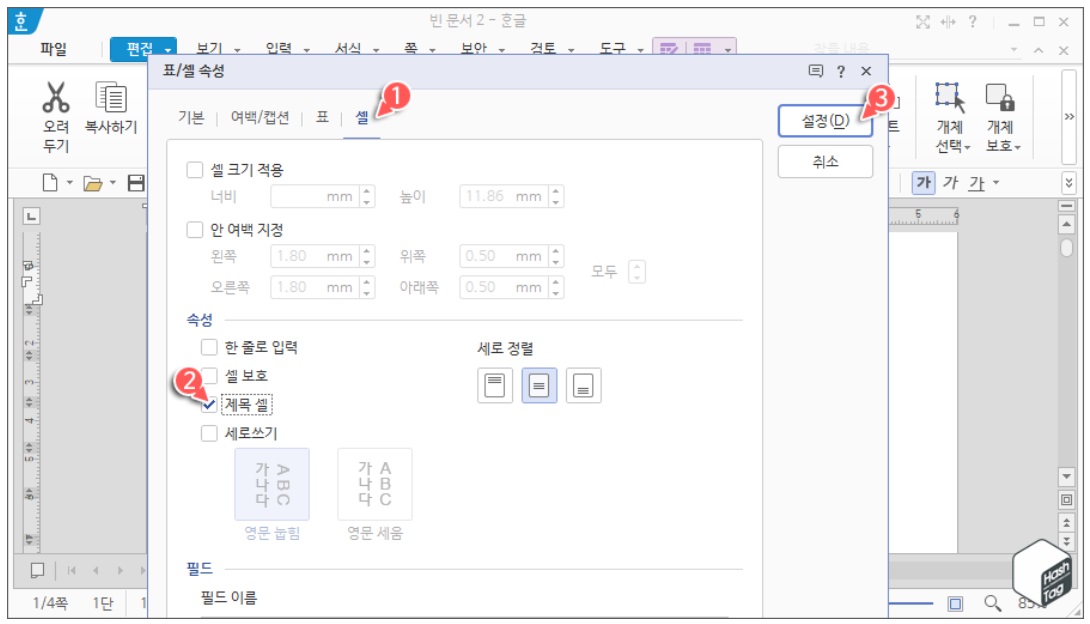Click the bold 가 formatting icon
The width and height of the screenshot is (1090, 624).
click(923, 183)
